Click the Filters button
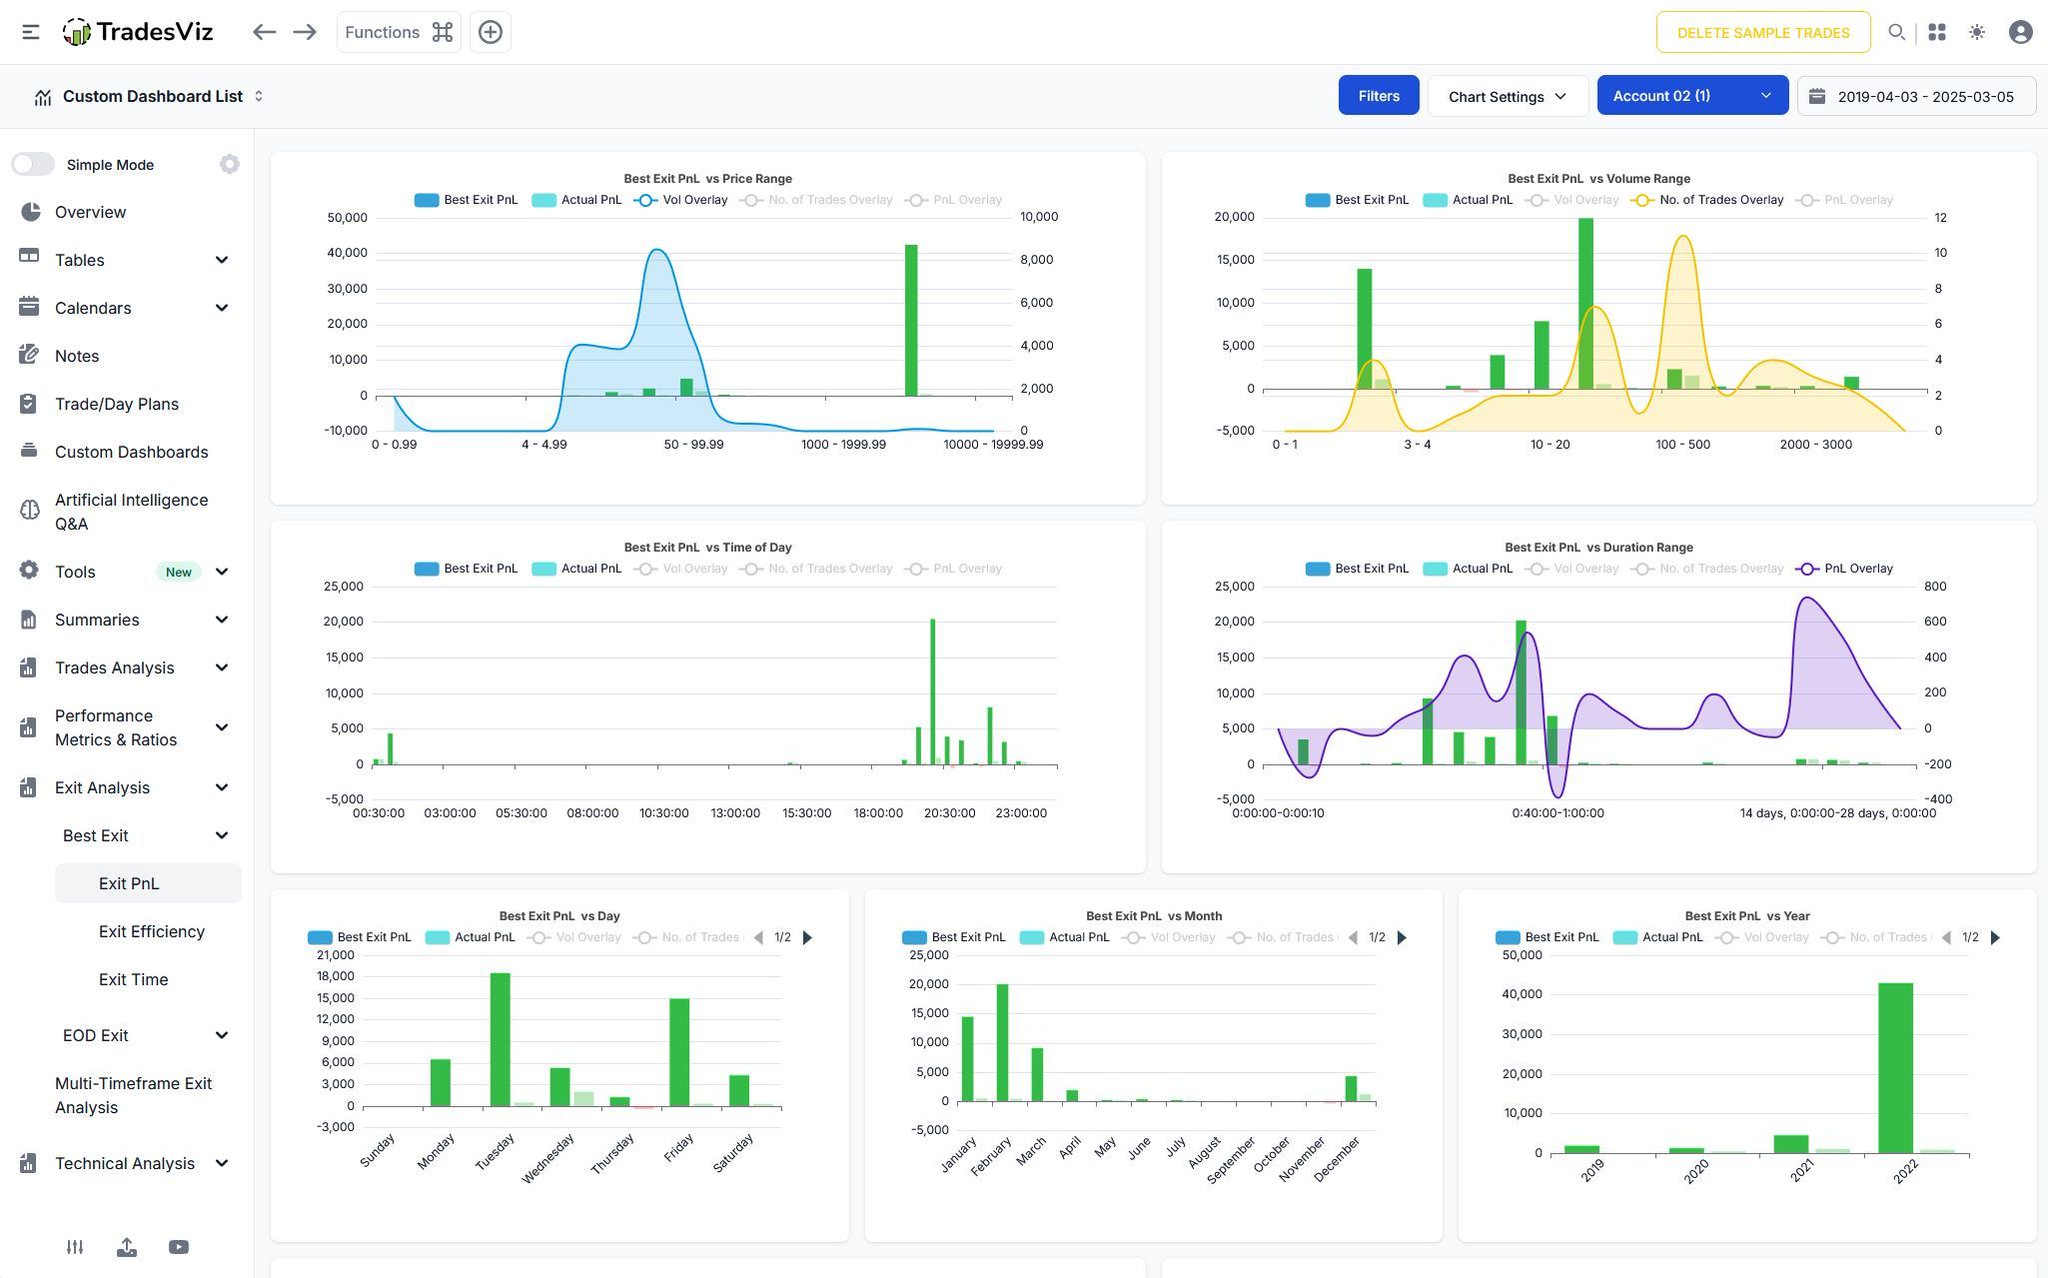This screenshot has height=1278, width=2048. [1378, 96]
